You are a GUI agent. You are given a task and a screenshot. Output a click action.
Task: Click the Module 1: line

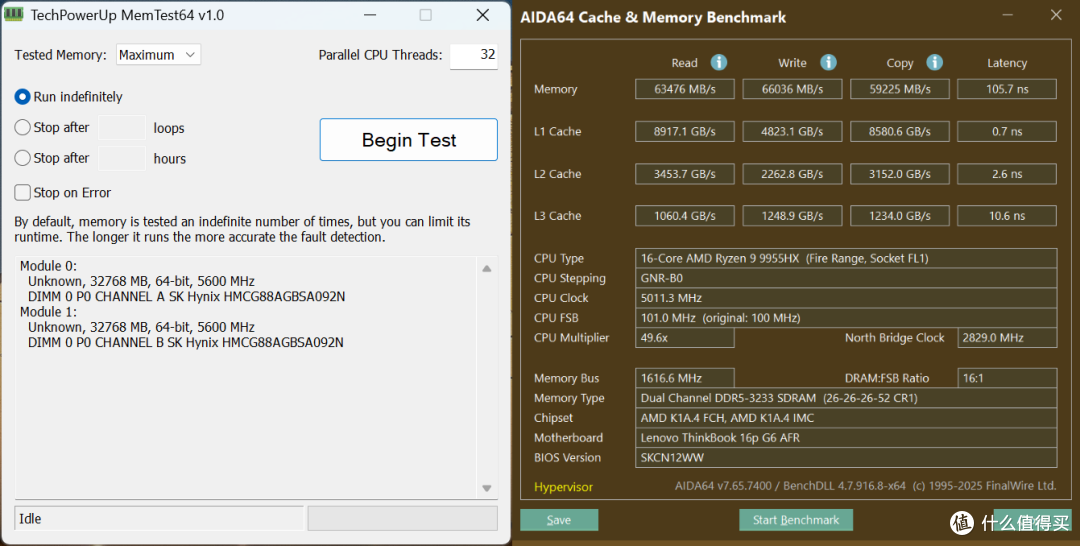click(48, 312)
